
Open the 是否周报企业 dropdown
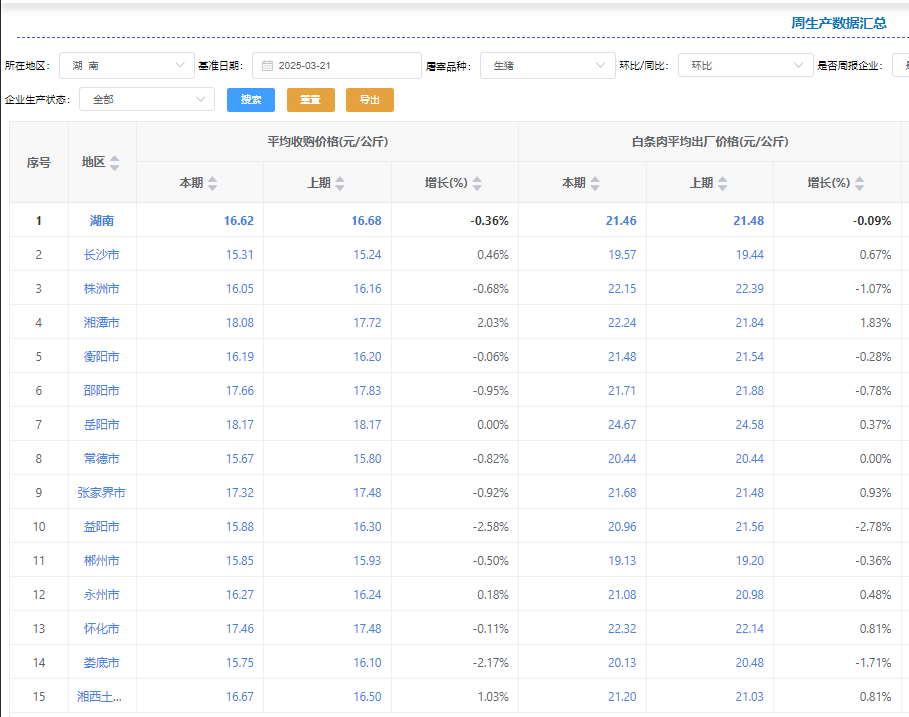click(x=900, y=66)
